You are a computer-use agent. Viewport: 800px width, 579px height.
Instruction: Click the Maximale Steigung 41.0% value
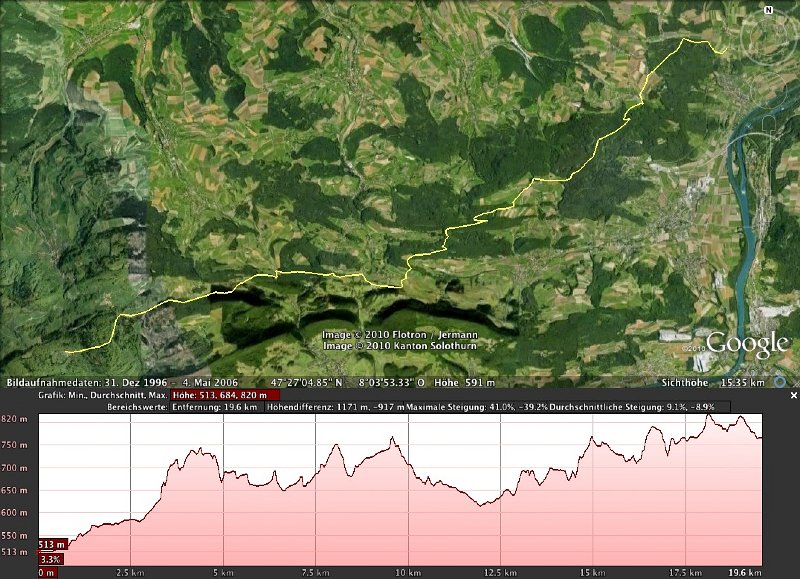[x=459, y=408]
